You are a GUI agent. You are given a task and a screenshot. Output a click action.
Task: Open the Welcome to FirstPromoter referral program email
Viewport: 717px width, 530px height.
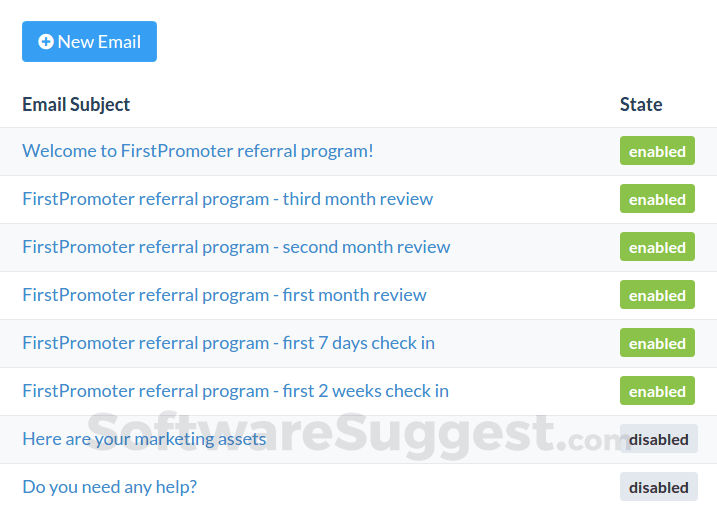pos(198,151)
